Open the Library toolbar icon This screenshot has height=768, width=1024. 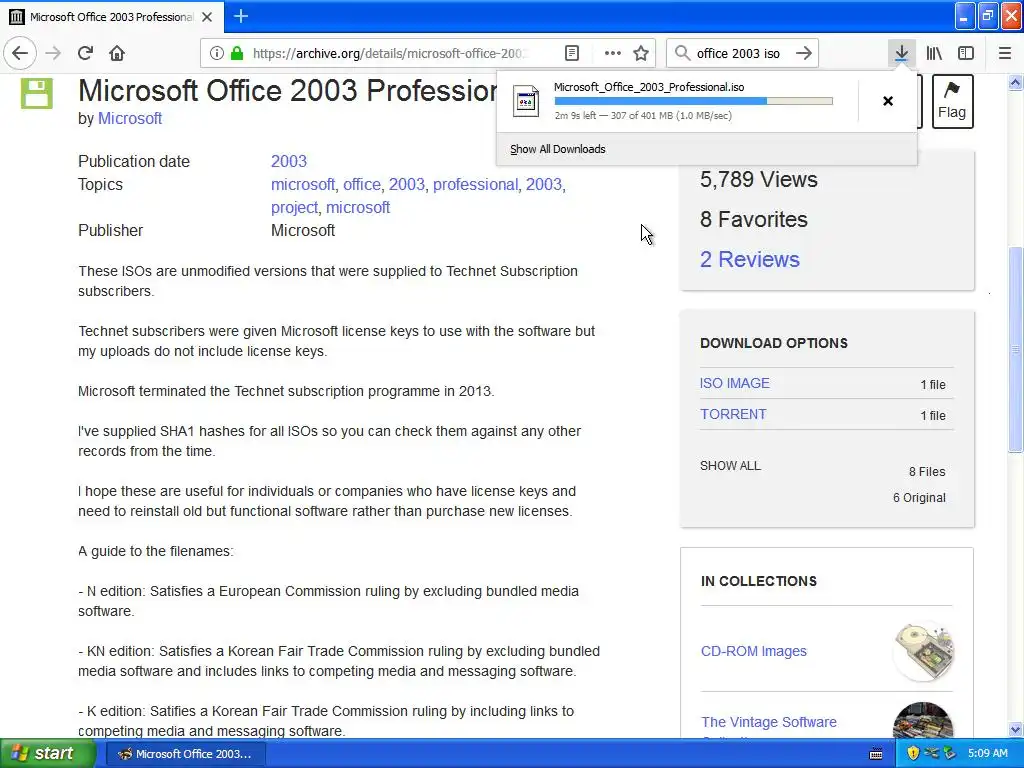pyautogui.click(x=934, y=54)
